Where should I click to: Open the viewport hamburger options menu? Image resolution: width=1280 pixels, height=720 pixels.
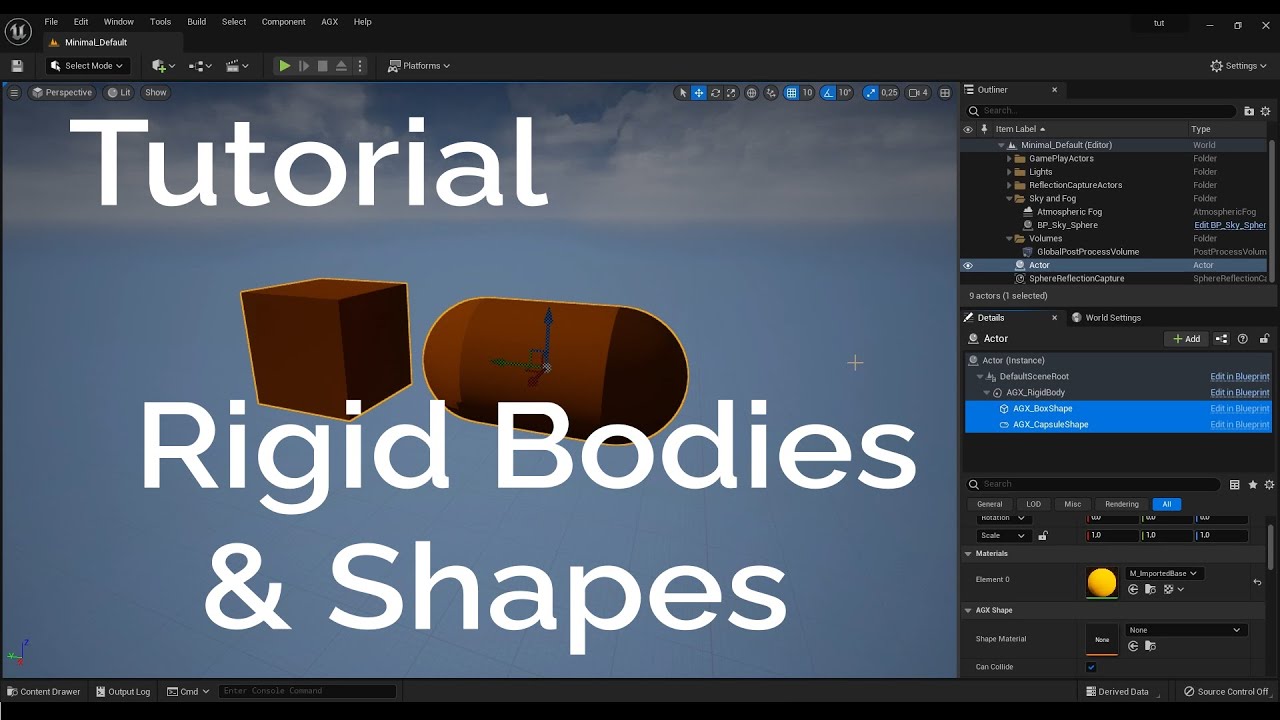(14, 92)
